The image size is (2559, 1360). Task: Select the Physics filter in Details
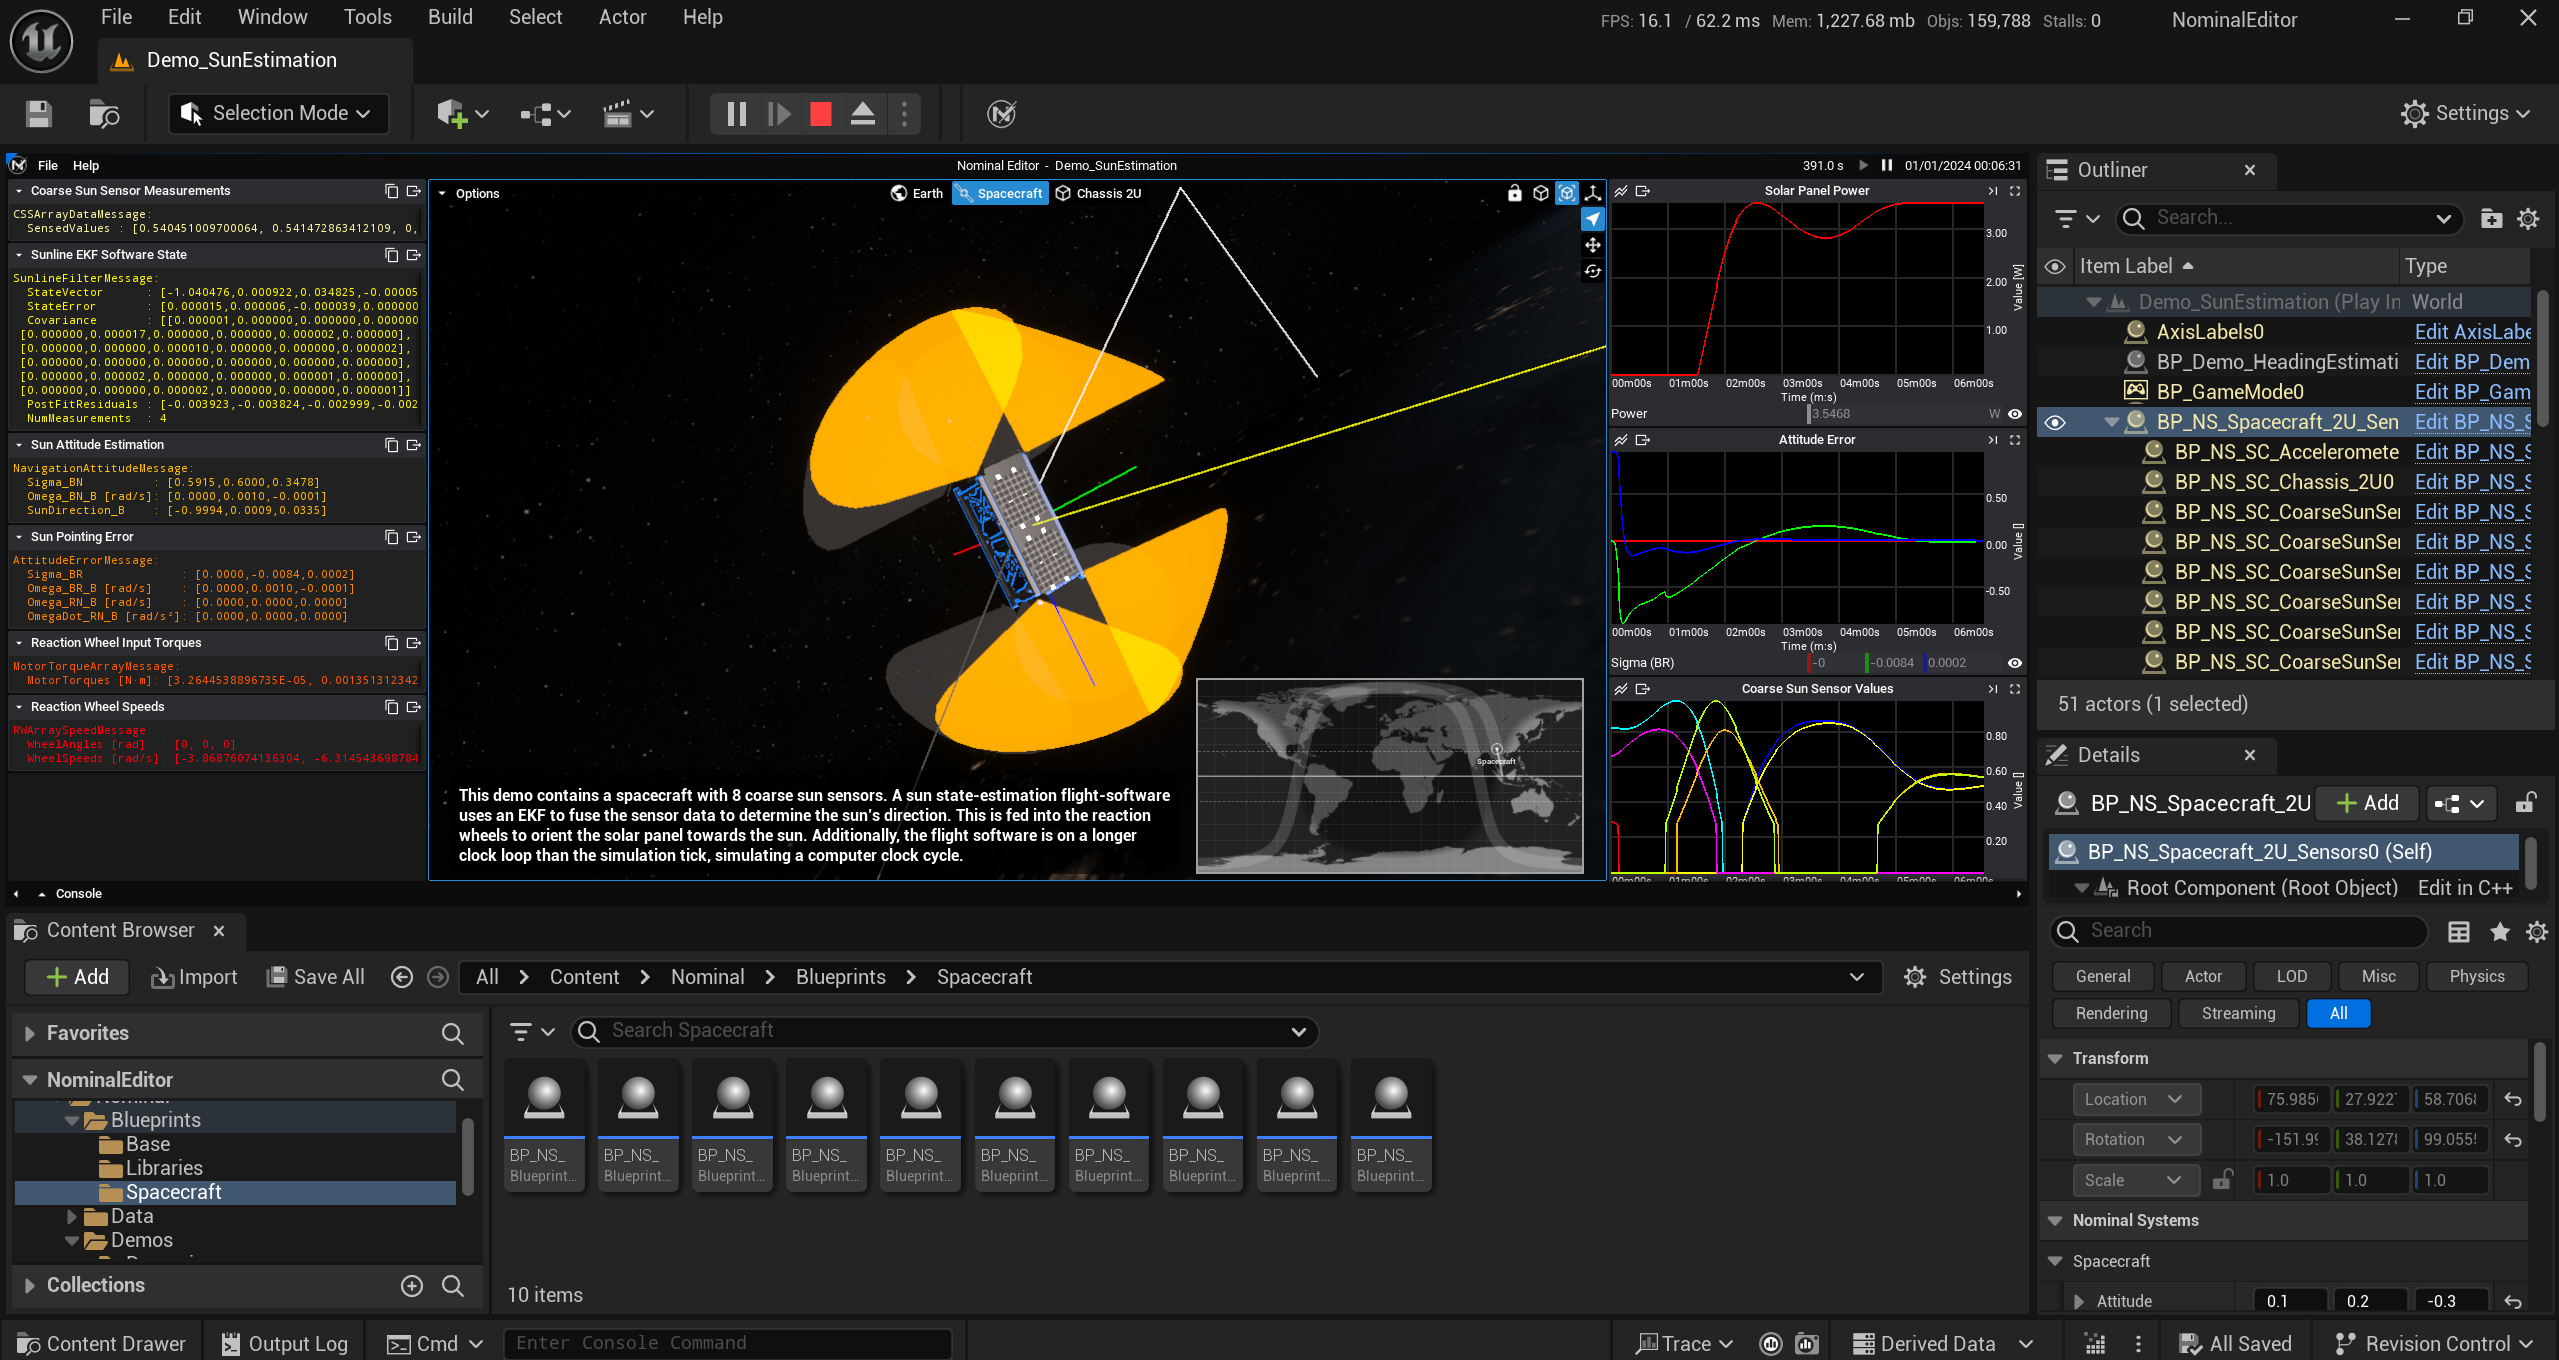pos(2476,977)
